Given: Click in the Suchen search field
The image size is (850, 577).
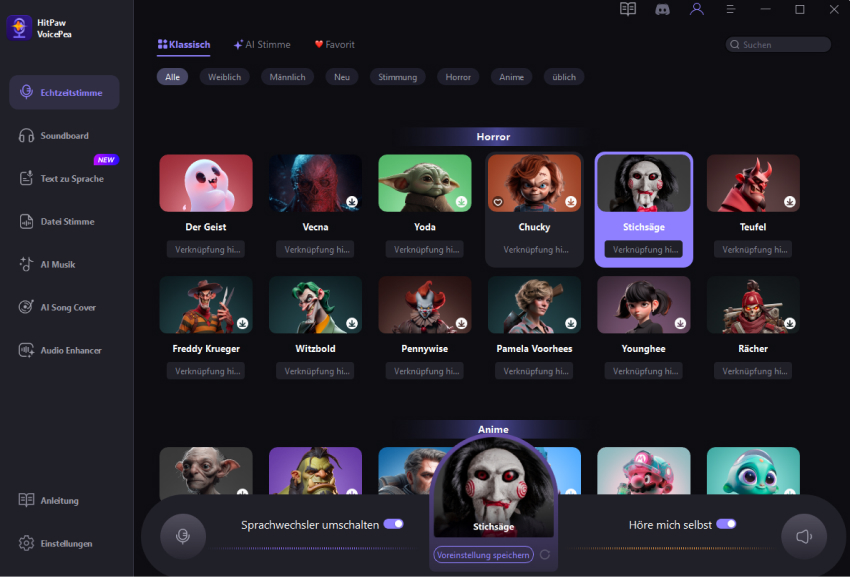Looking at the screenshot, I should point(778,44).
